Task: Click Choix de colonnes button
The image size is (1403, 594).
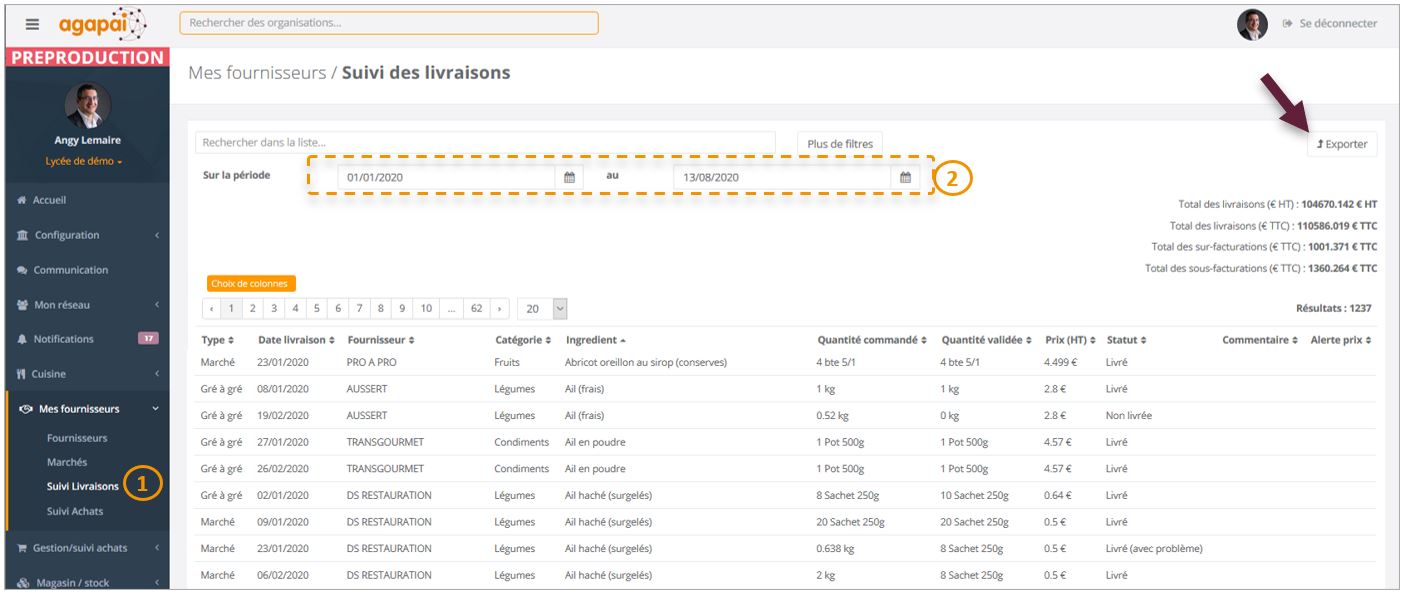Action: (252, 284)
